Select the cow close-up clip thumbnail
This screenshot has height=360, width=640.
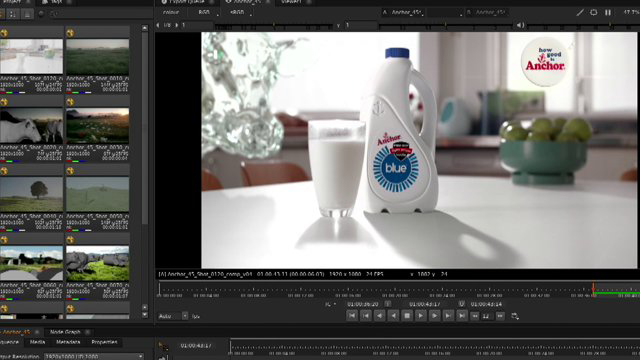[x=31, y=125]
